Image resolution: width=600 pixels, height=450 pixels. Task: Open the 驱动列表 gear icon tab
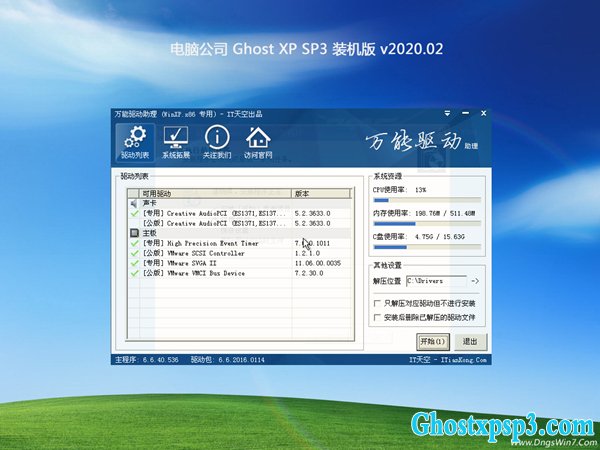[135, 142]
